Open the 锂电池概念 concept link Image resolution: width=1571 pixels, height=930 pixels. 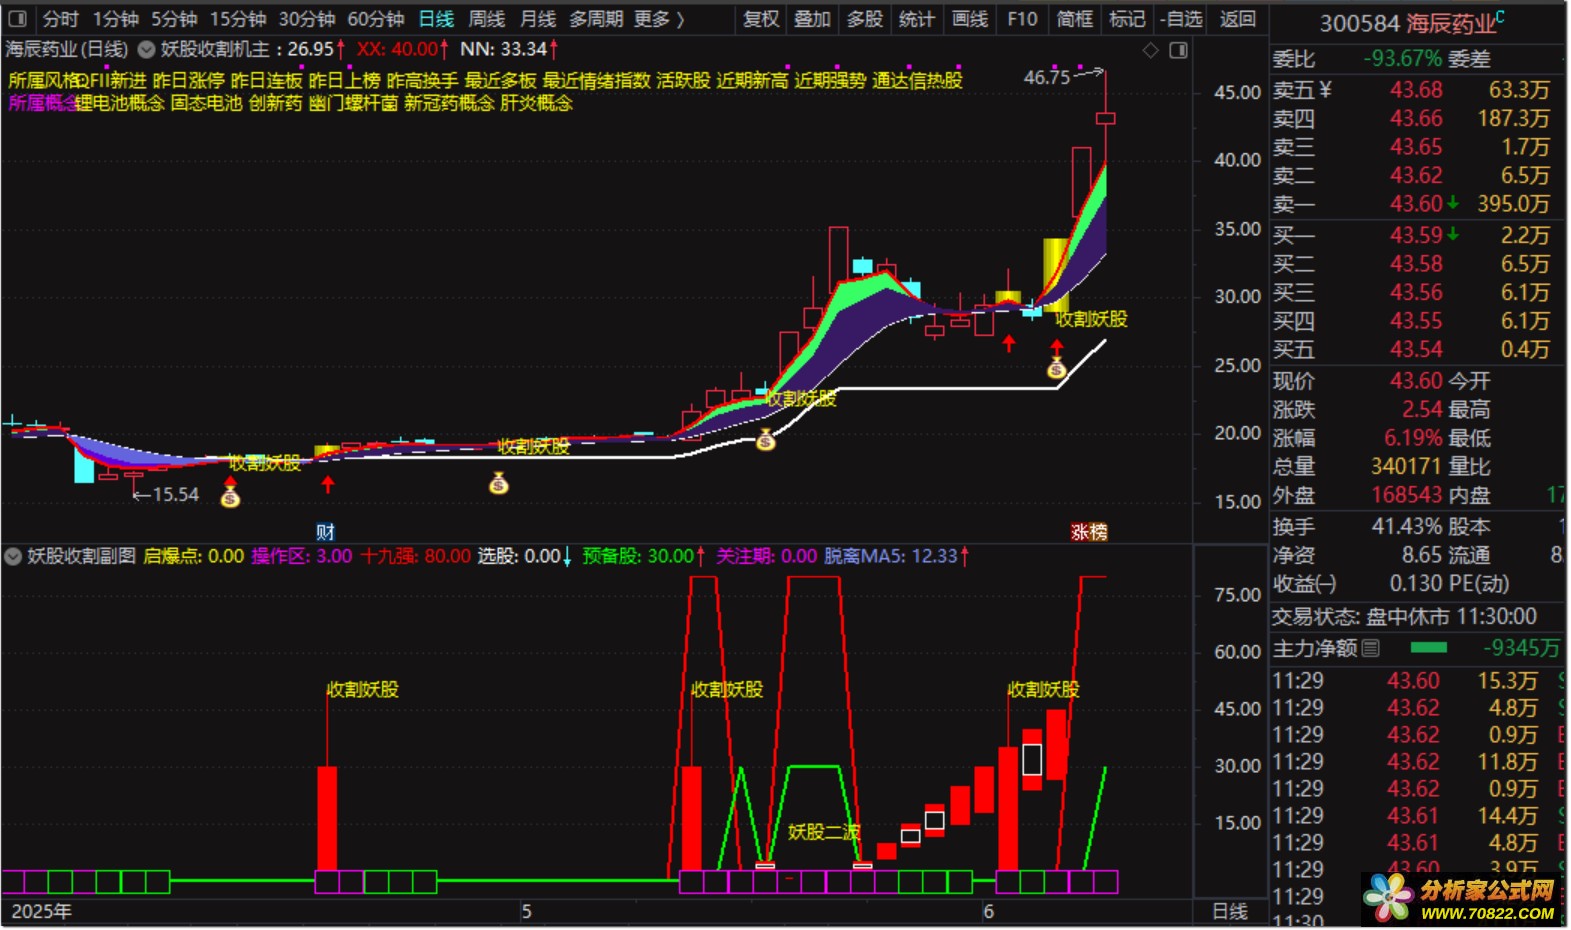tap(119, 103)
